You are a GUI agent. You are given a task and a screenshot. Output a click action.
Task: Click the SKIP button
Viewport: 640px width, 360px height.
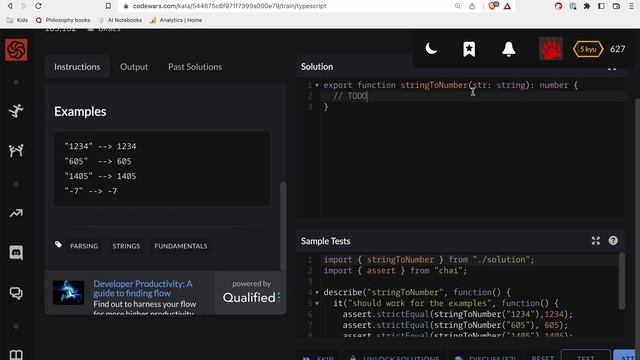tap(318, 358)
